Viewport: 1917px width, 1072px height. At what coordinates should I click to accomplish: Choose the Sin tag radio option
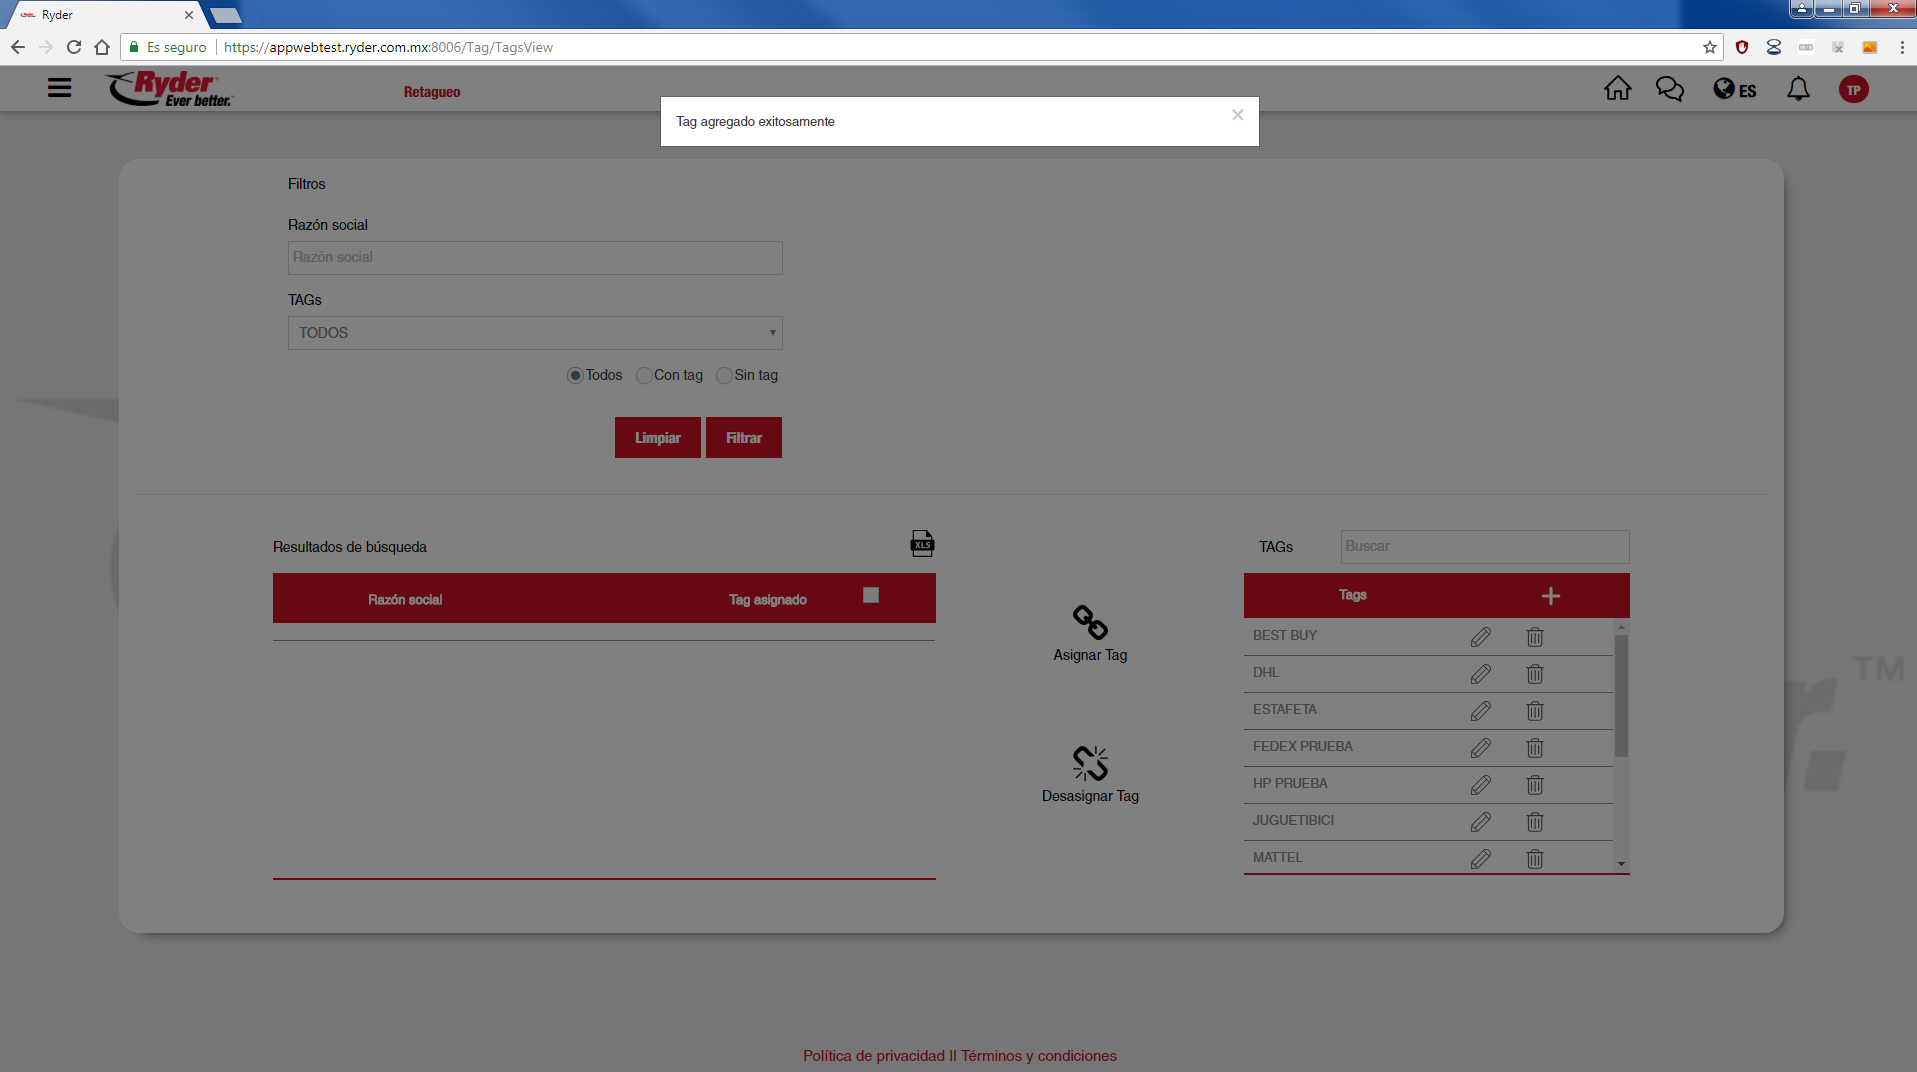724,376
